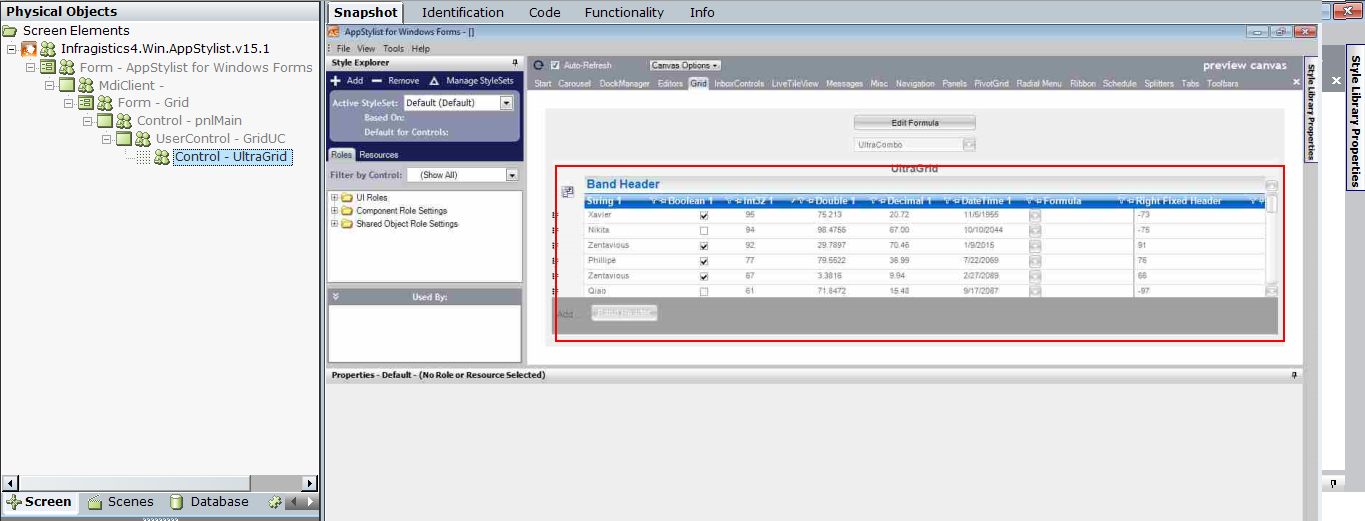Expand the UI Roles tree node
Screen dimensions: 1365x521
pos(334,198)
